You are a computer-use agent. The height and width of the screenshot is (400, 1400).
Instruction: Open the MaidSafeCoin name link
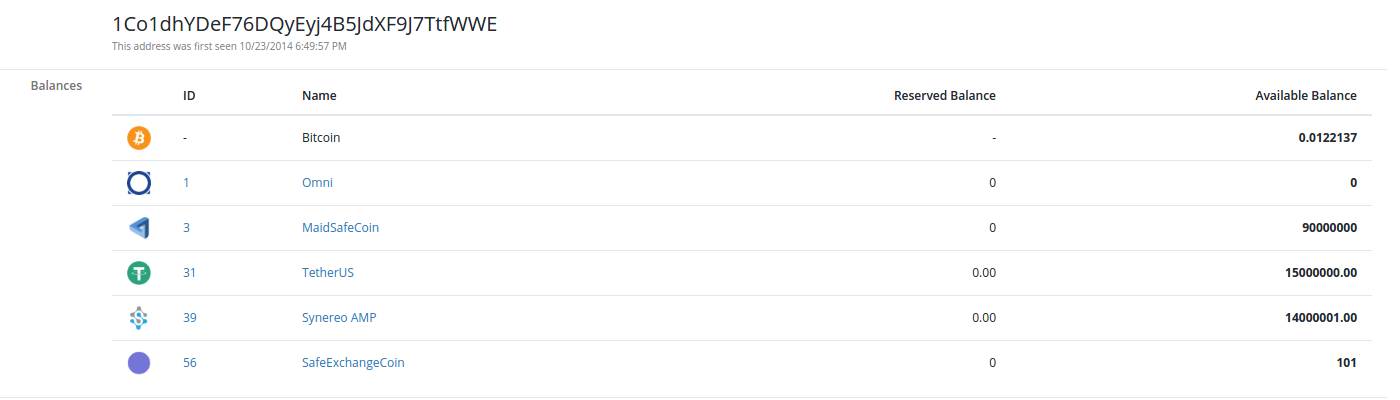[340, 228]
